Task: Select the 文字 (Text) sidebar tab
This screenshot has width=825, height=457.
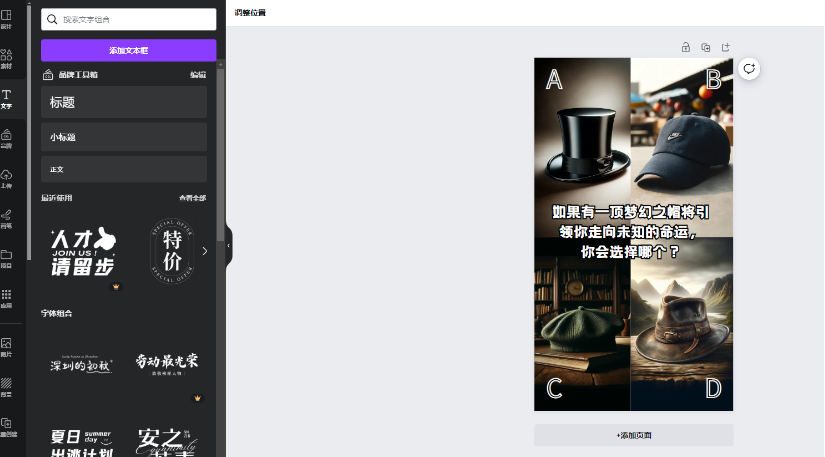Action: click(6, 99)
